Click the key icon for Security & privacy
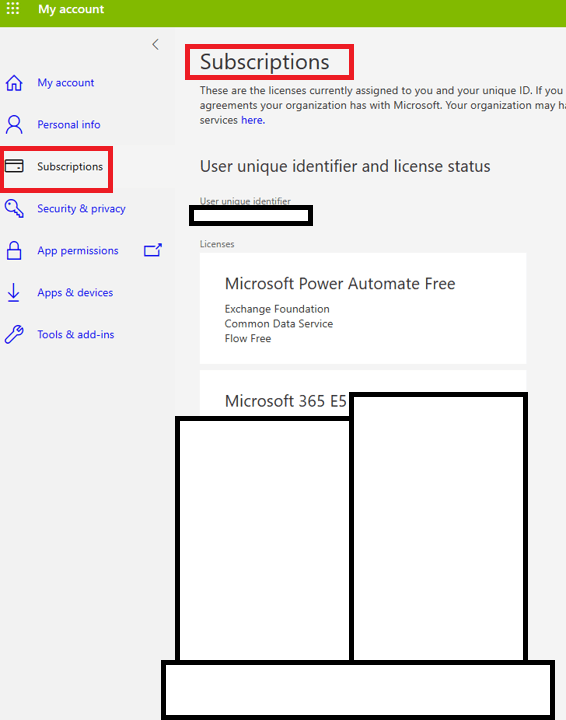Screen dimensions: 566x720 [x=14, y=208]
